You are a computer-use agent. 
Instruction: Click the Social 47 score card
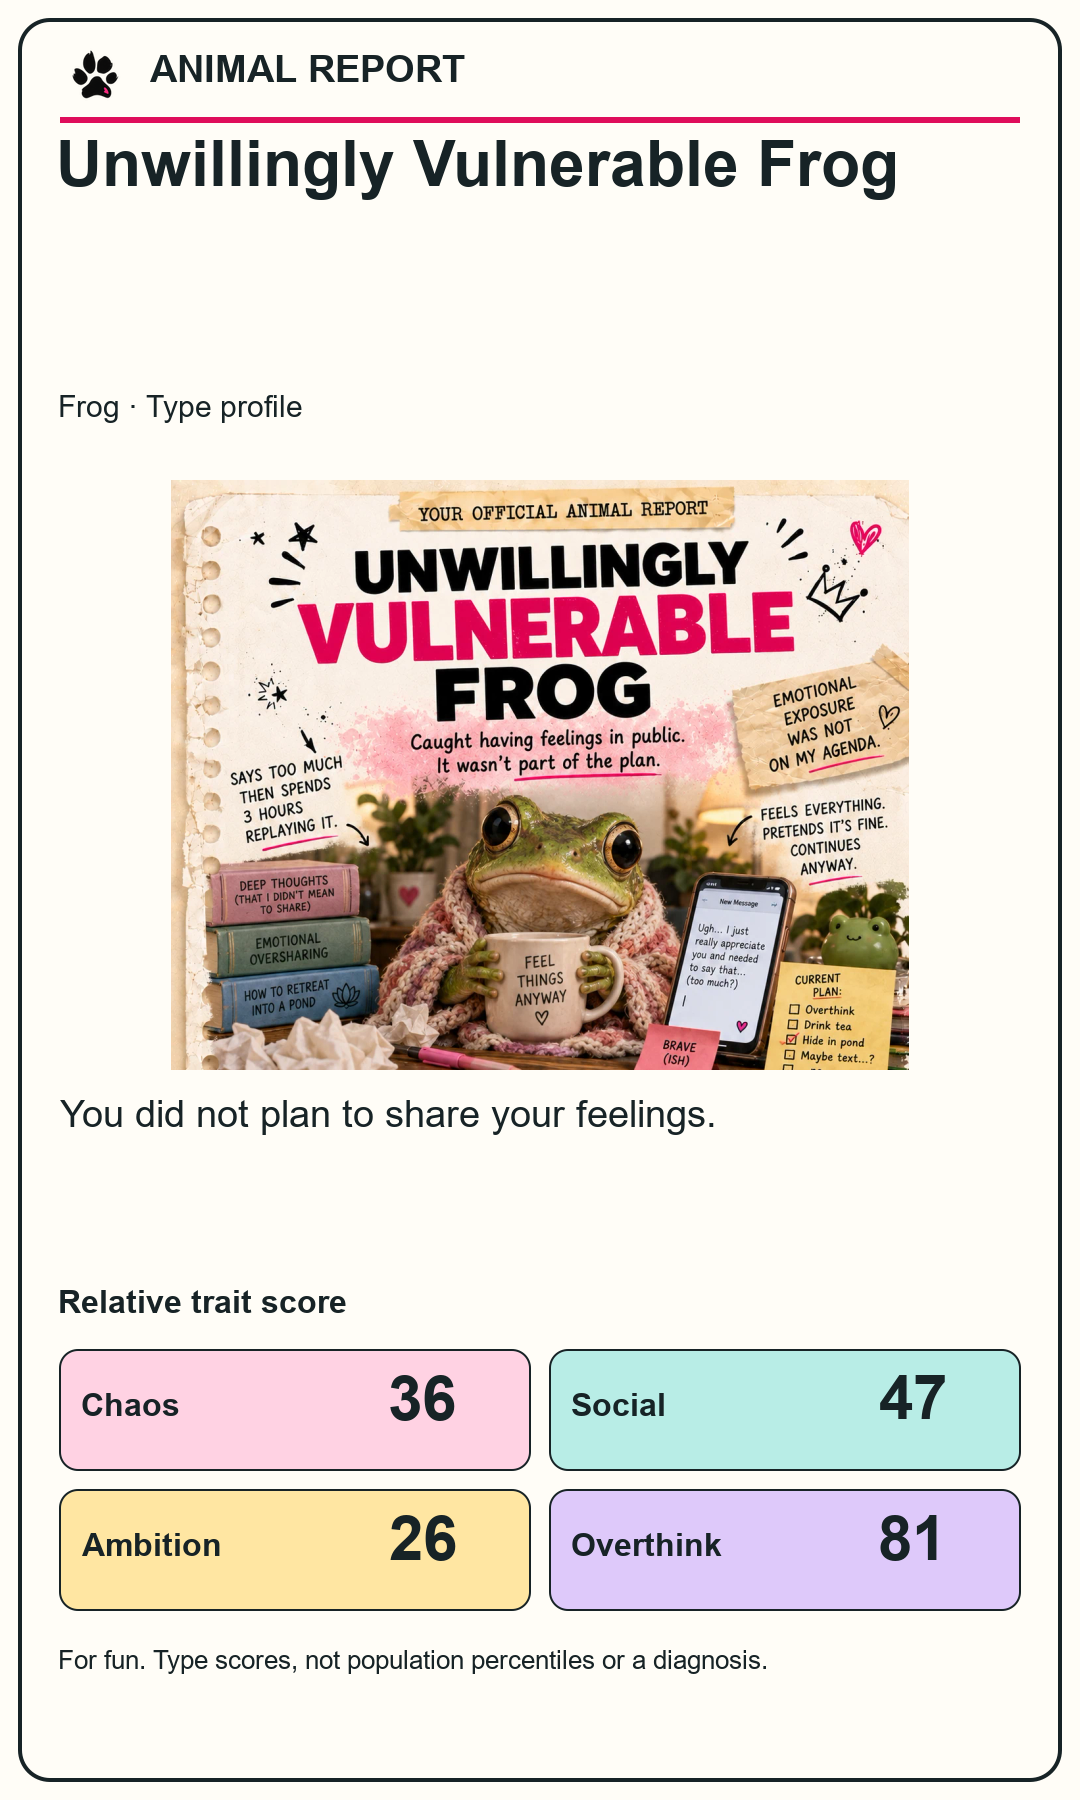[x=785, y=1410]
